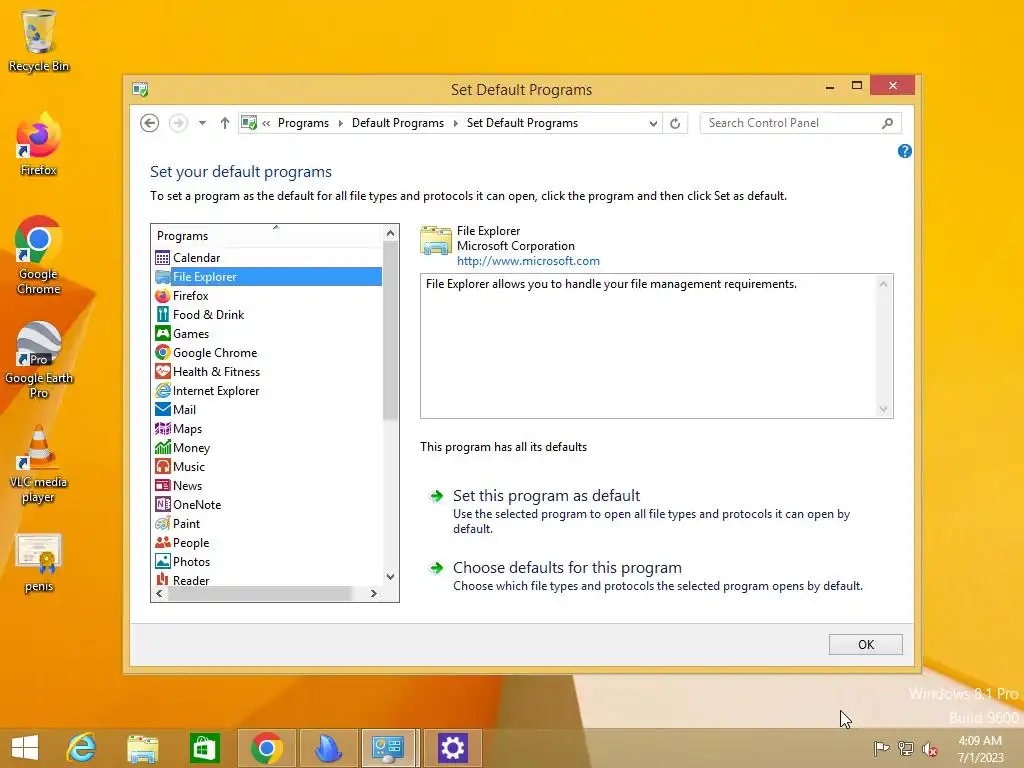Go to Default Programs breadcrumb
Viewport: 1024px width, 768px height.
tap(398, 123)
